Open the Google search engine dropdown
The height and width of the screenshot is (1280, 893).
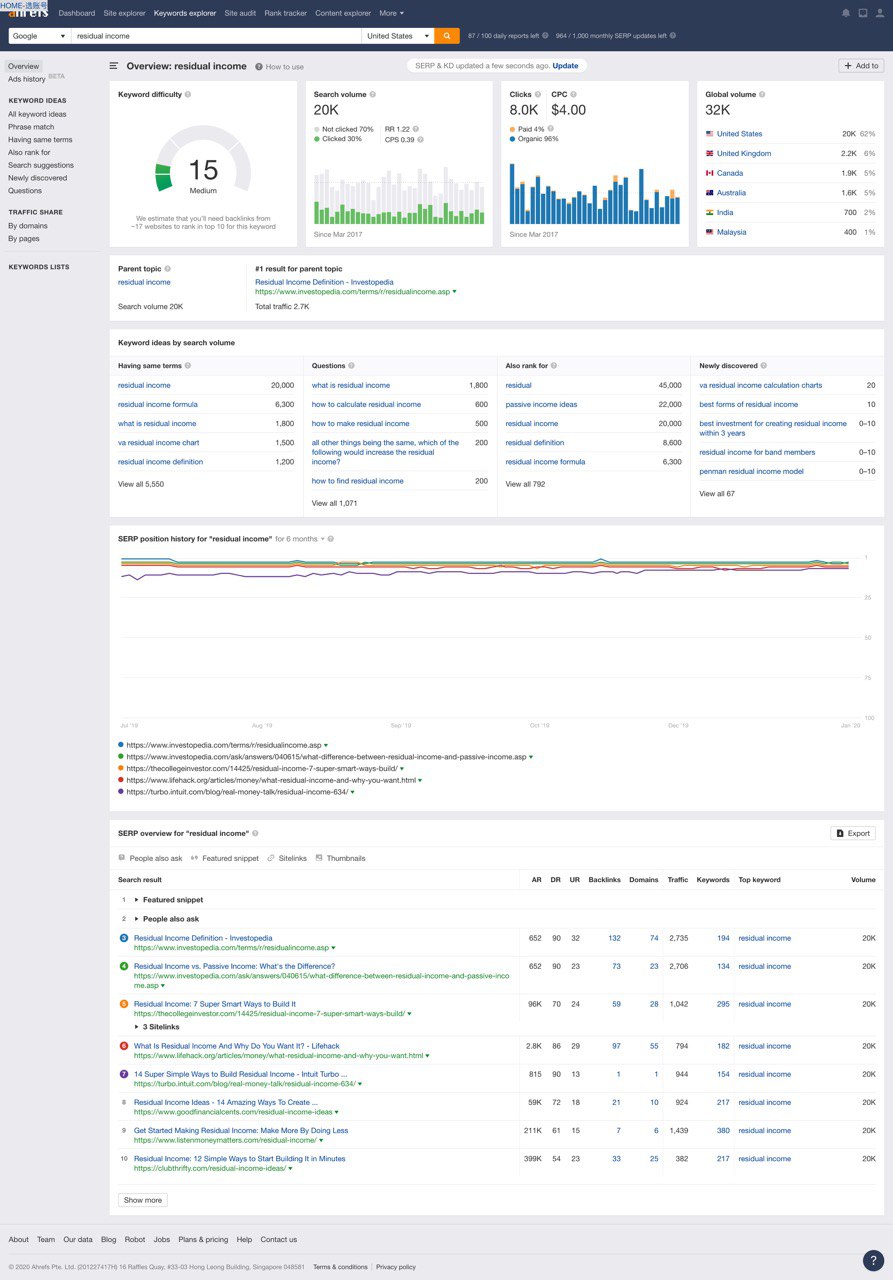39,36
